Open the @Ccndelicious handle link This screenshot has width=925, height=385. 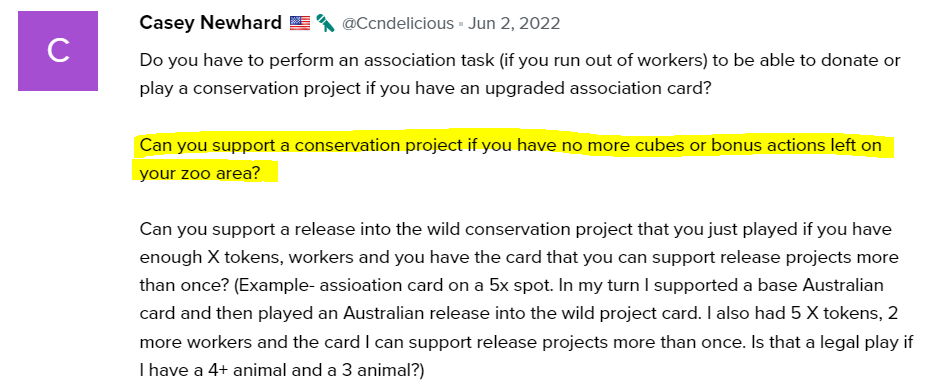tap(398, 24)
